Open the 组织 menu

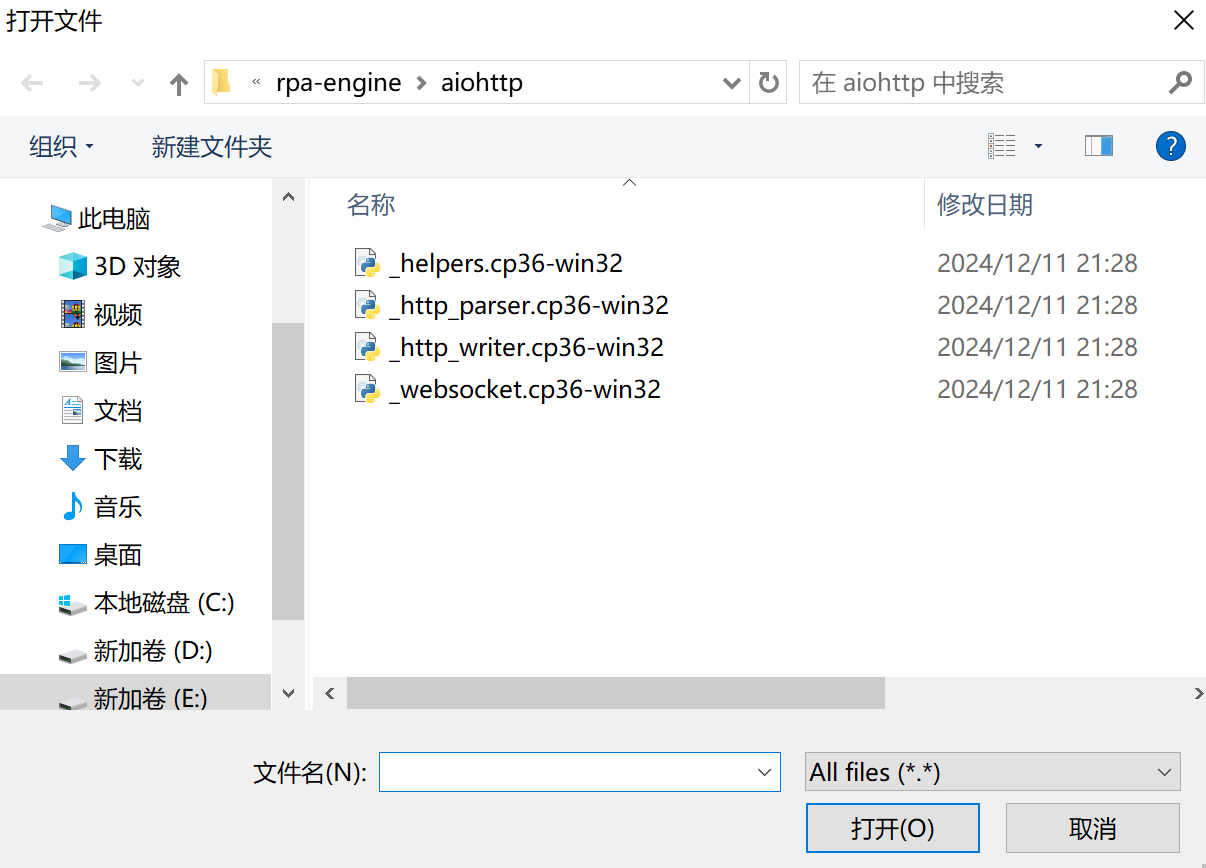(x=61, y=147)
